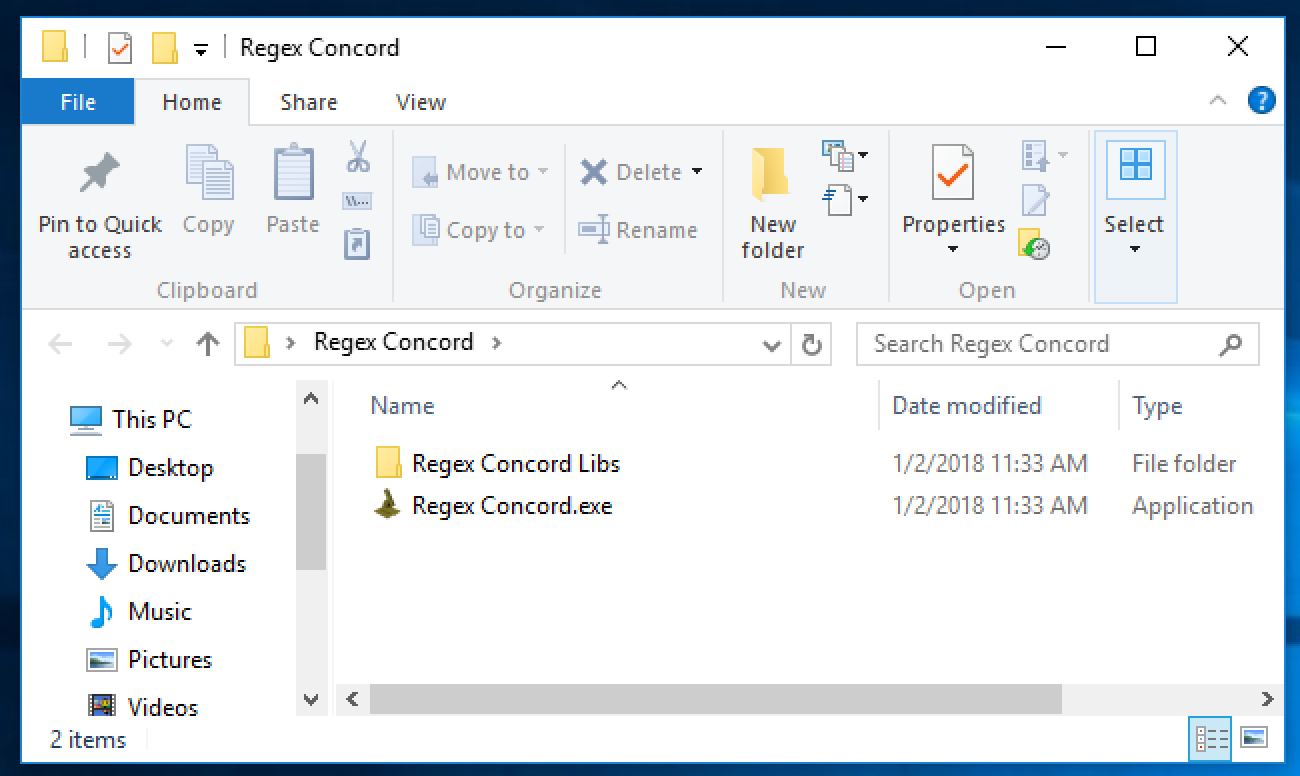Switch to large thumbnails view
This screenshot has width=1300, height=776.
1254,739
